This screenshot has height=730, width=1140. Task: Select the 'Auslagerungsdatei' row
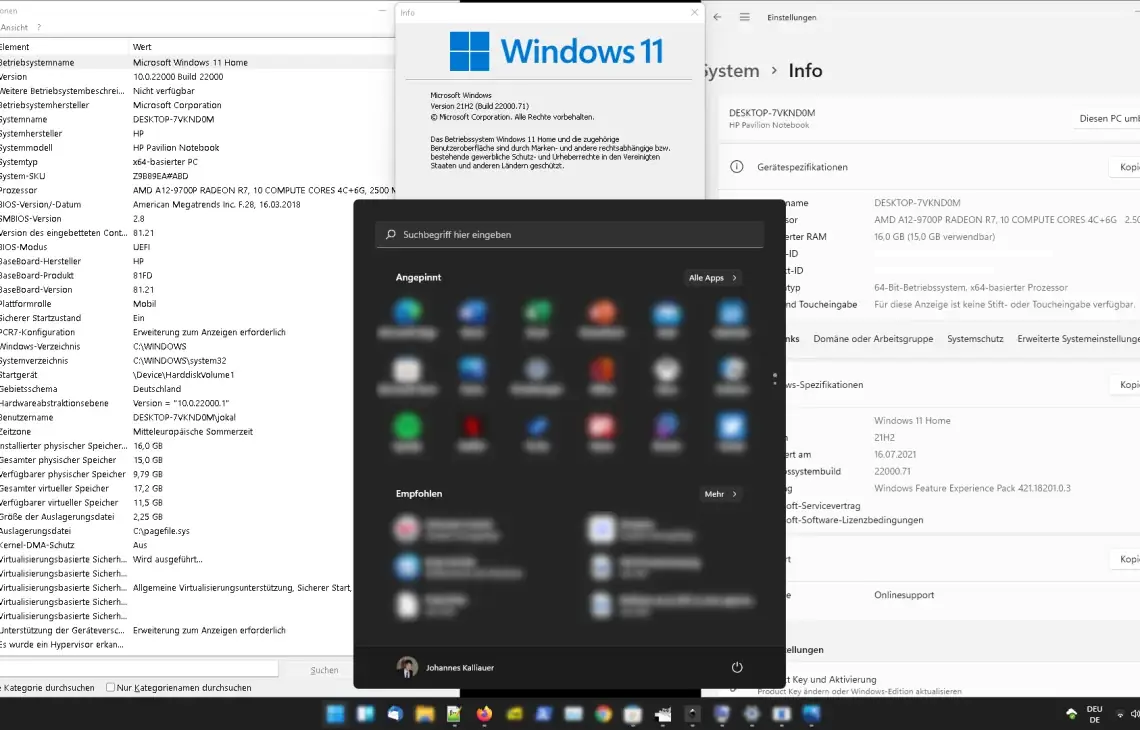(x=177, y=531)
